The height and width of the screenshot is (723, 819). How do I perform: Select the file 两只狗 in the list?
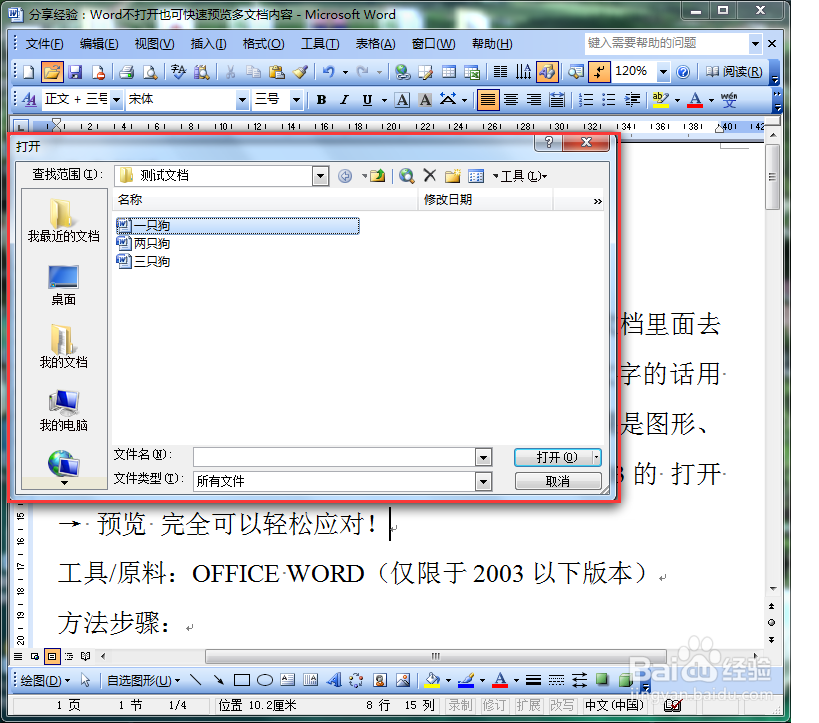(152, 243)
